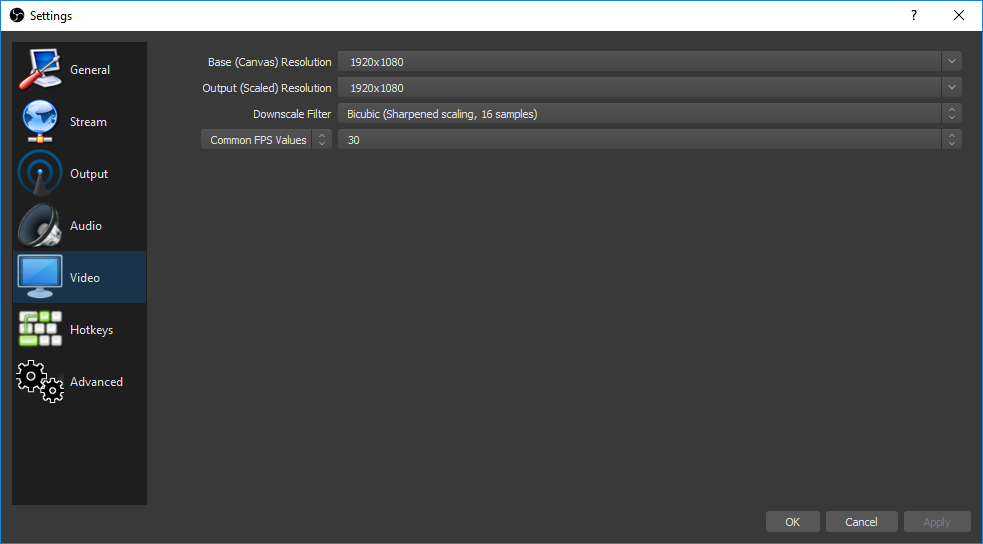Screen dimensions: 983x544
Task: Click the Output (Scaled) Resolution label
Action: (x=266, y=88)
